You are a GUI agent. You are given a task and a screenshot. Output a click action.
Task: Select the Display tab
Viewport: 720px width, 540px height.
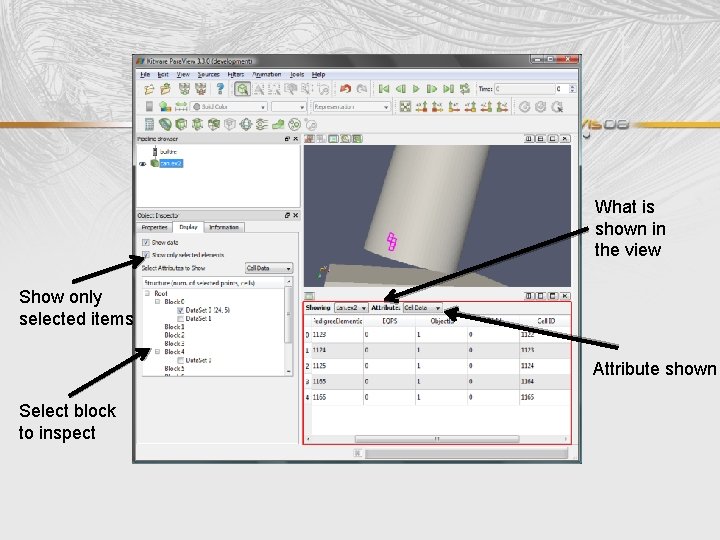[x=188, y=227]
